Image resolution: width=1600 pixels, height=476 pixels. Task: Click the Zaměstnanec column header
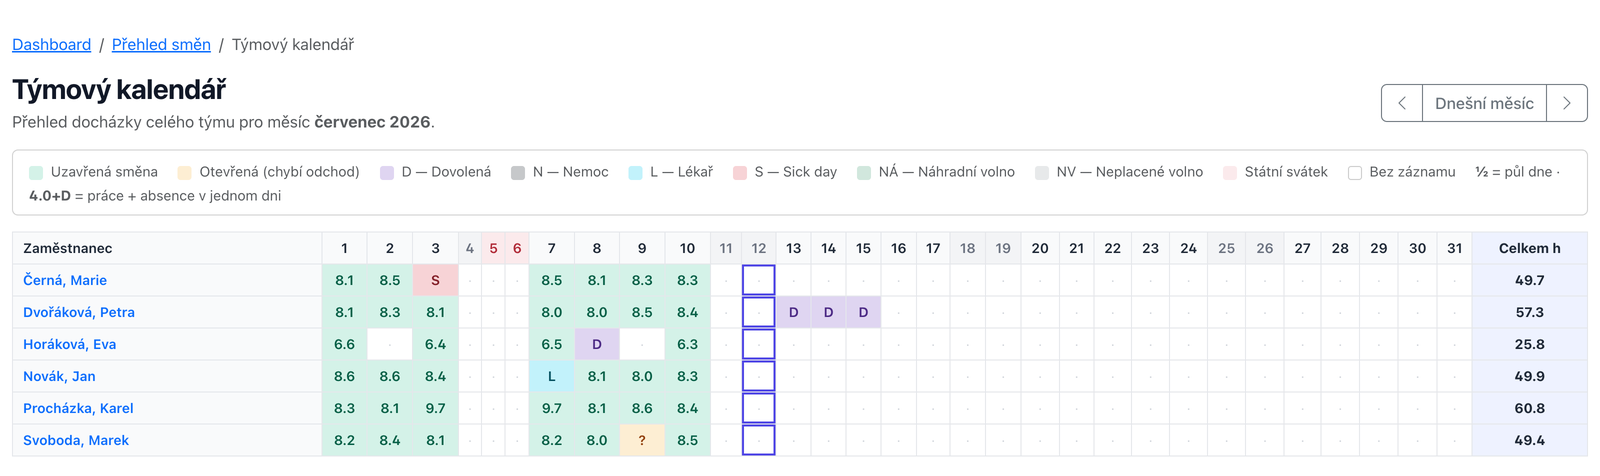coord(167,248)
